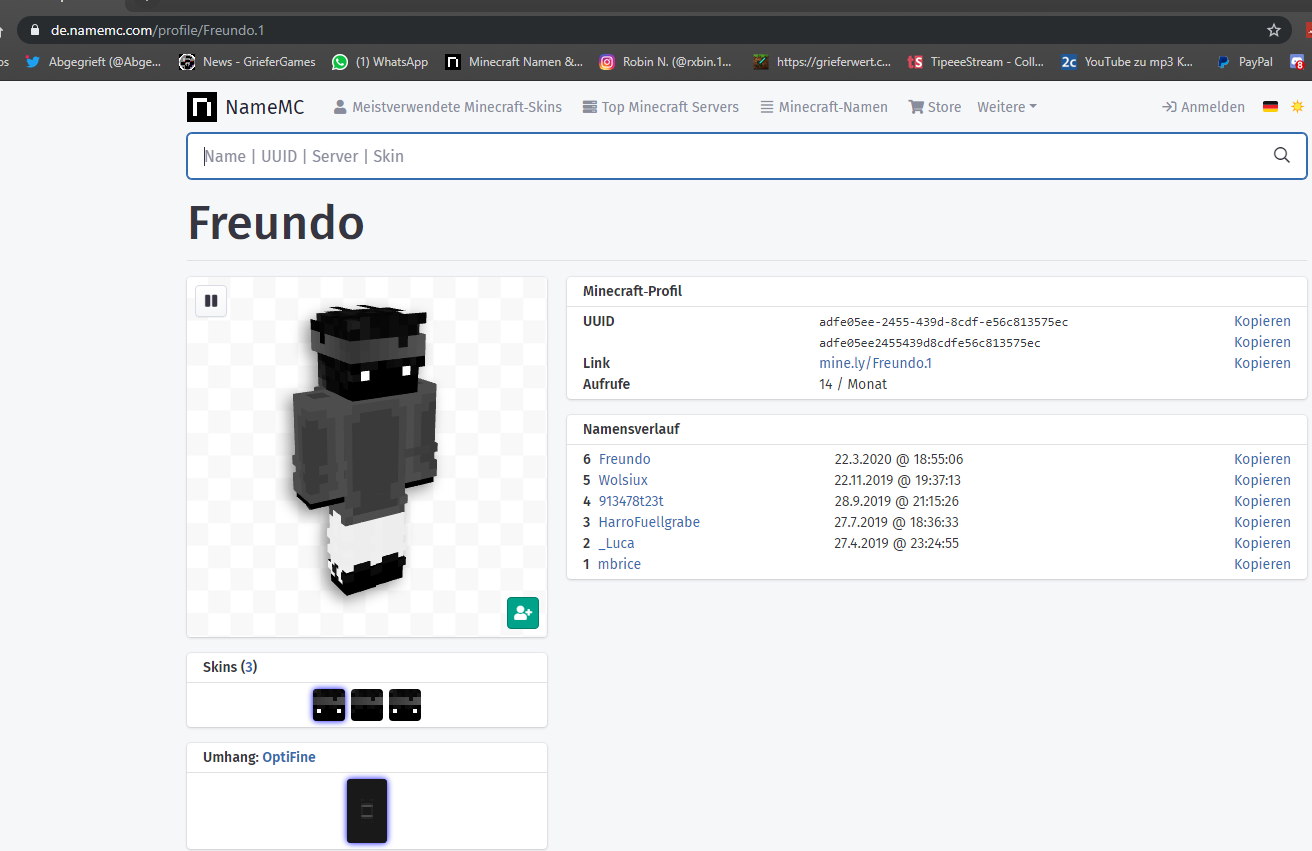Focus the Name UUID Server Skin search field
1312x851 pixels.
tap(730, 156)
